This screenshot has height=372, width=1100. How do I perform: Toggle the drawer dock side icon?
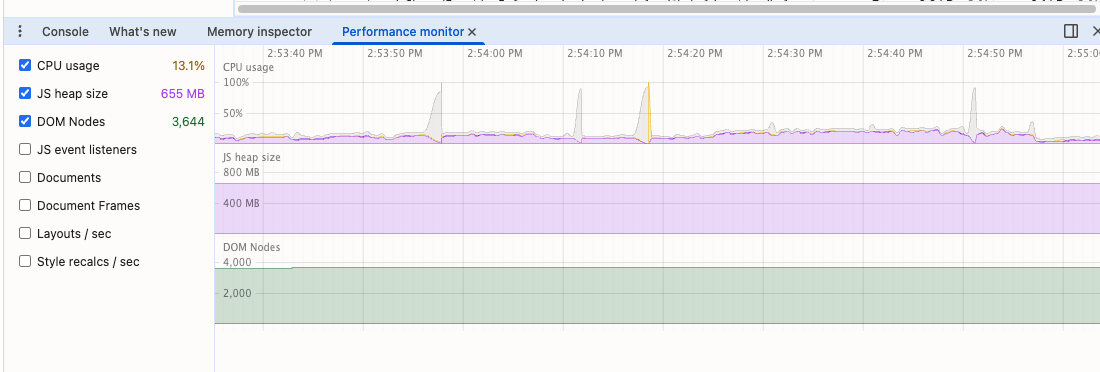pyautogui.click(x=1071, y=31)
